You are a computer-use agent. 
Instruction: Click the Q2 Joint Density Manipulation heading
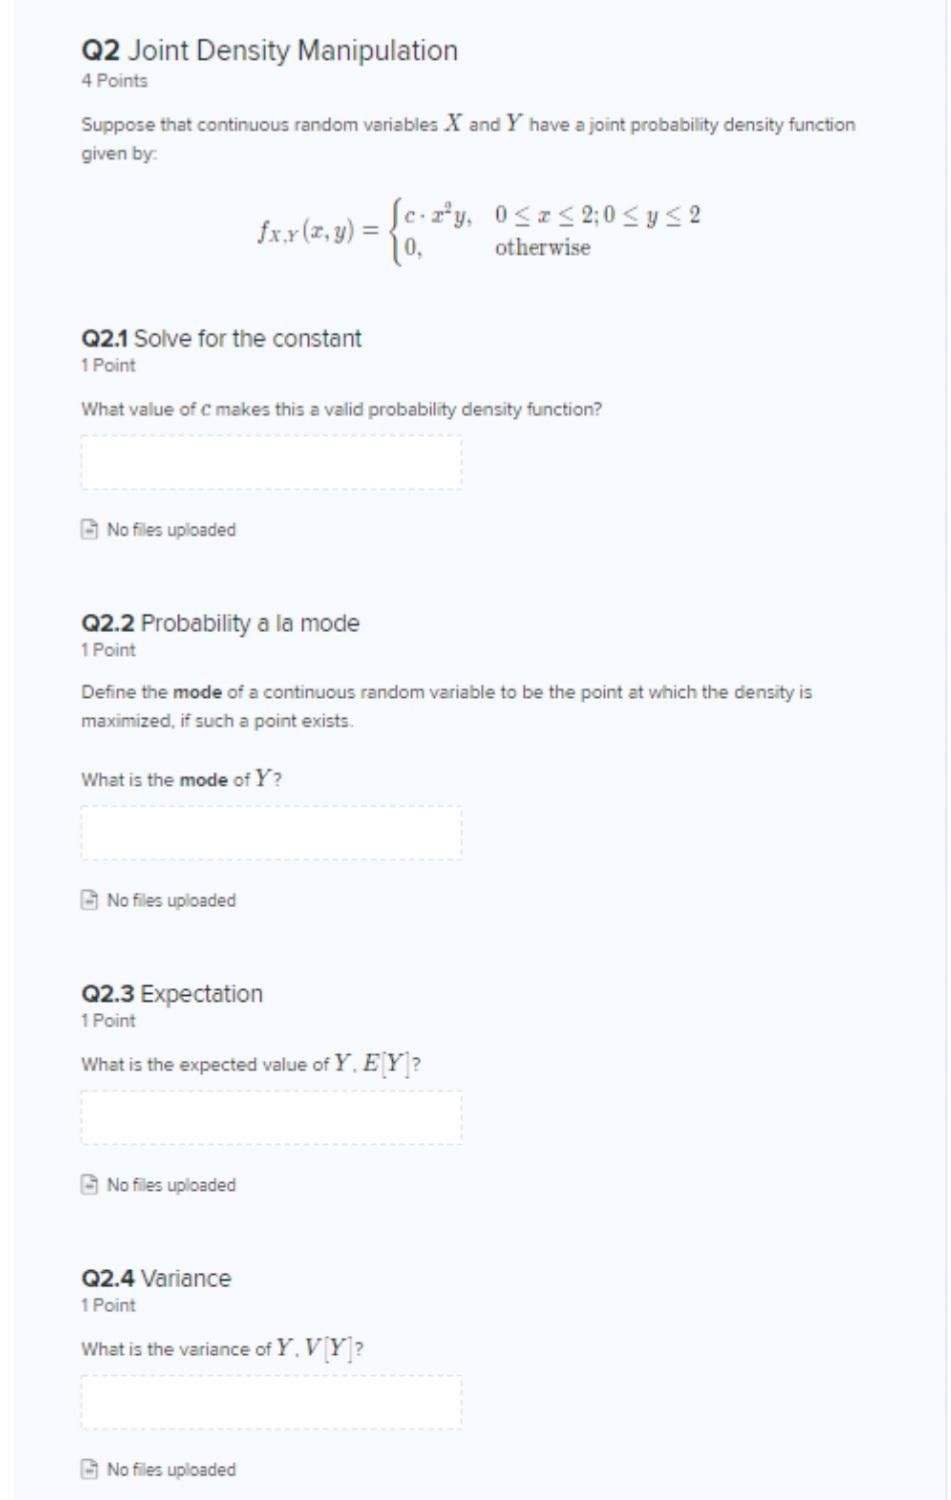point(268,48)
